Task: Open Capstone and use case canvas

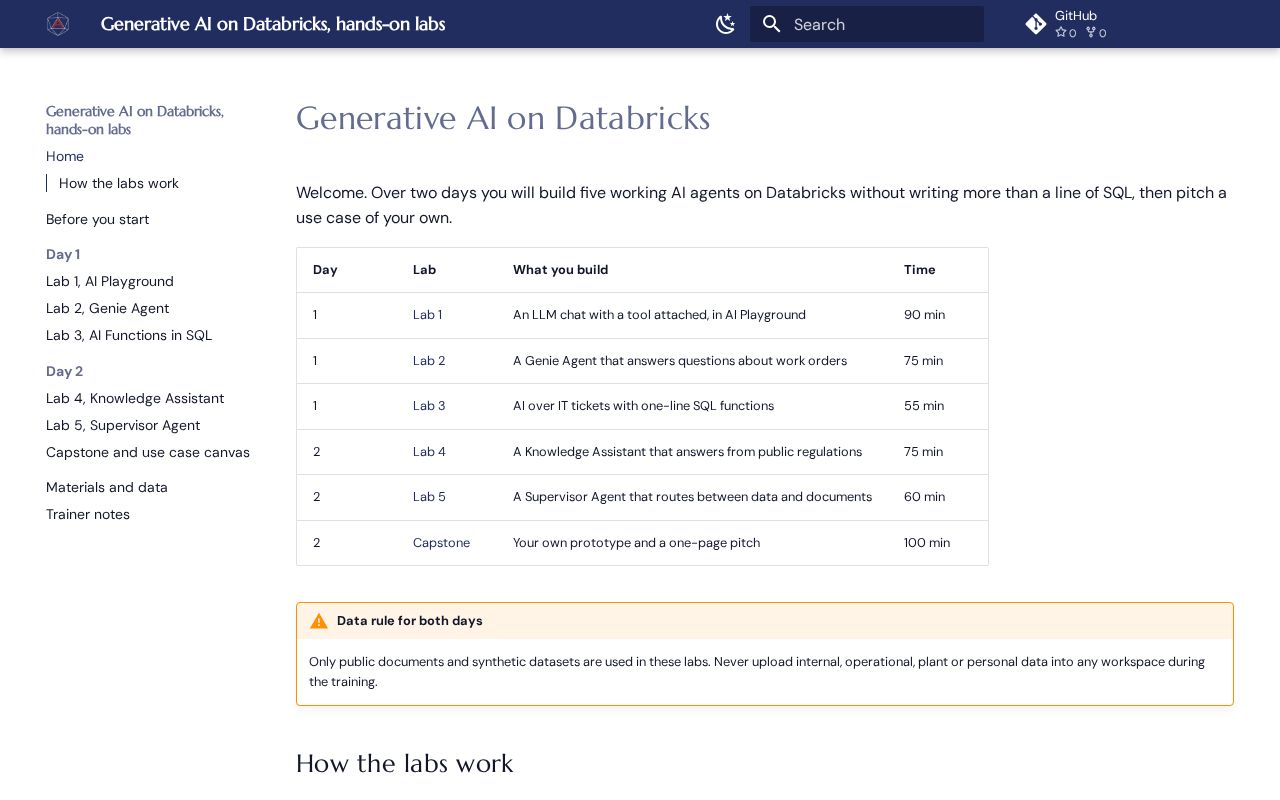Action: point(148,452)
